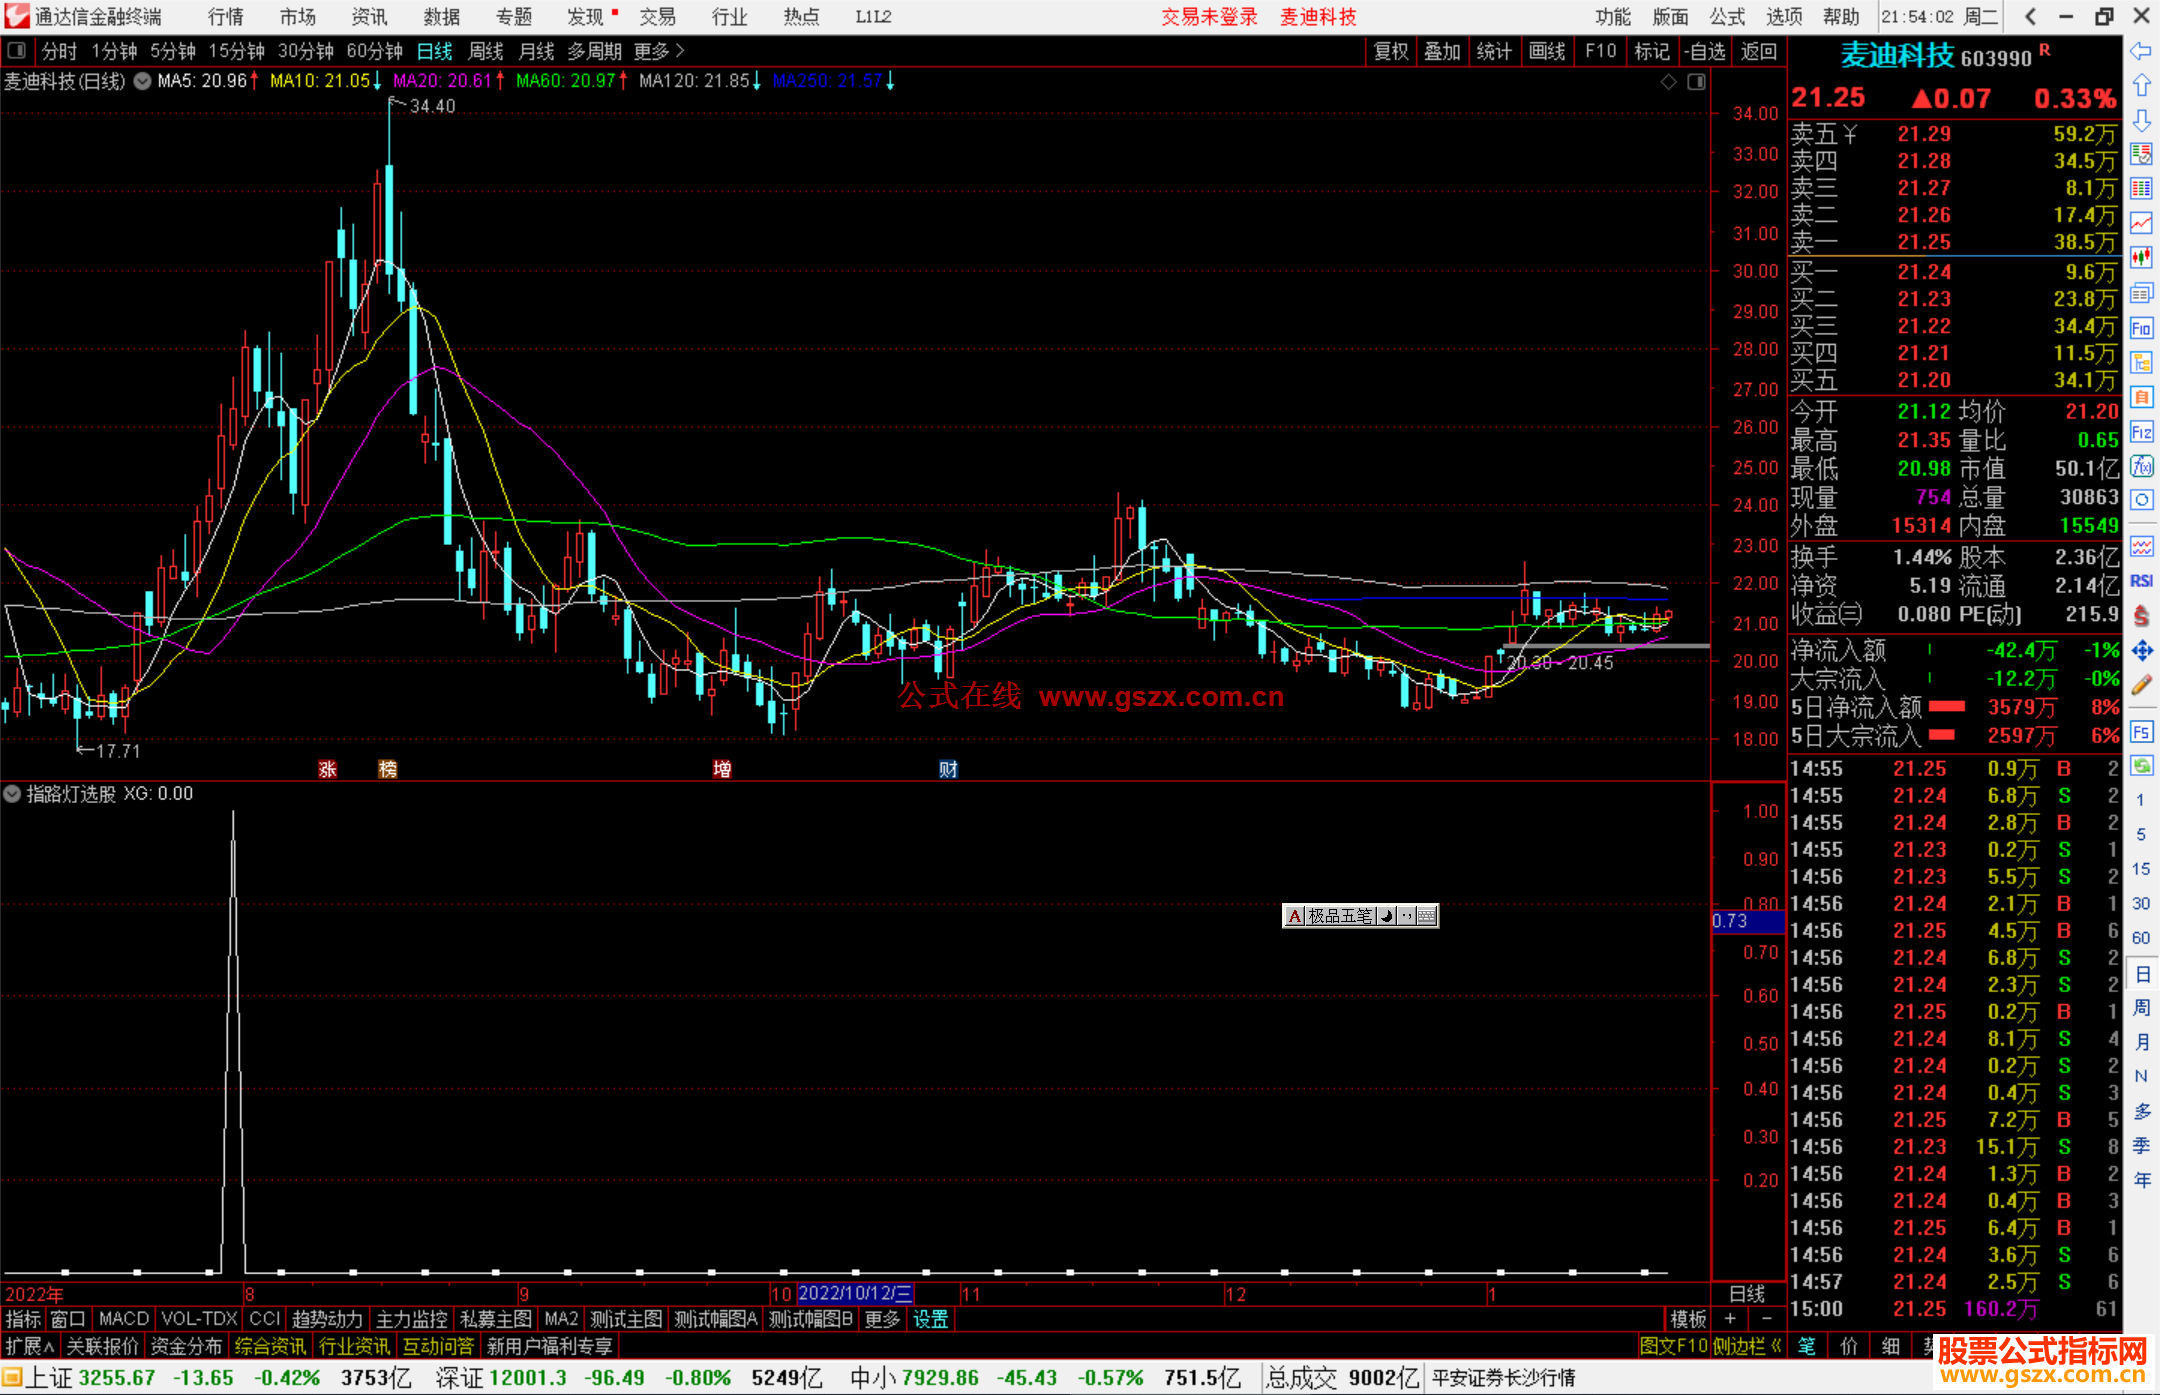Open the dropdown beside 麦迪科技(日线) title
The image size is (2160, 1395).
click(143, 81)
